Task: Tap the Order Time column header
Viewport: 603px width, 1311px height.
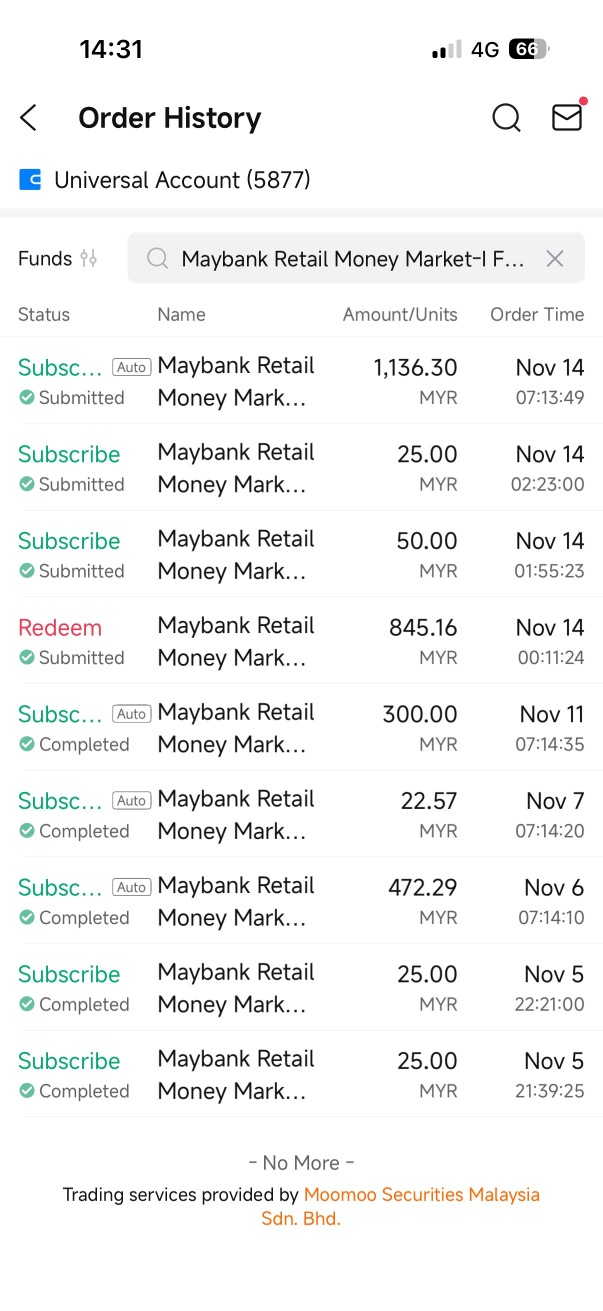Action: (537, 314)
